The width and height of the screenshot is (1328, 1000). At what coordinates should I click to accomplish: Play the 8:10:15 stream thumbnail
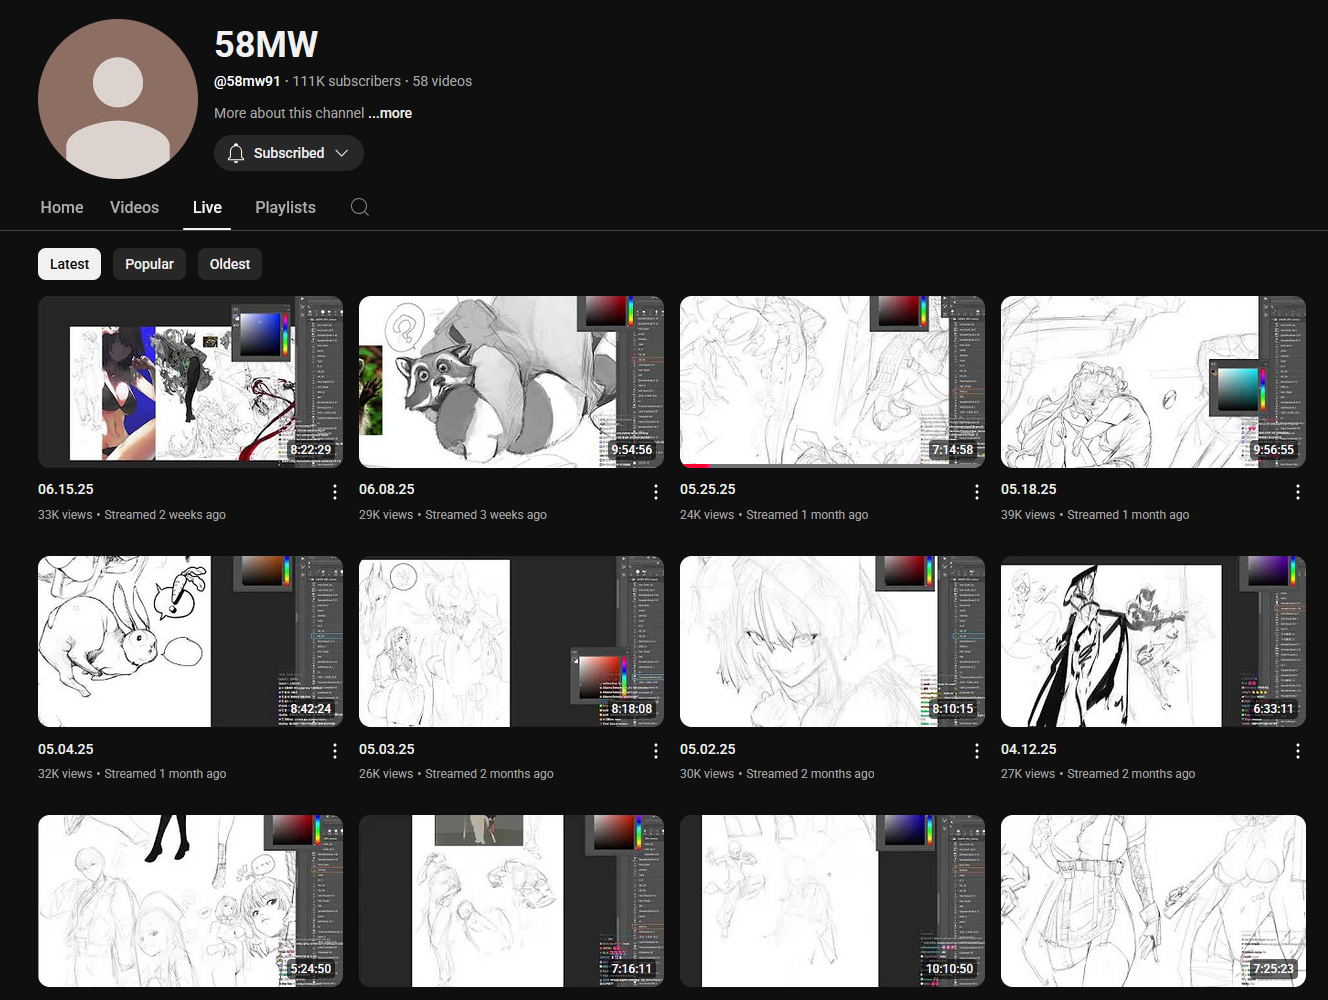(x=832, y=641)
